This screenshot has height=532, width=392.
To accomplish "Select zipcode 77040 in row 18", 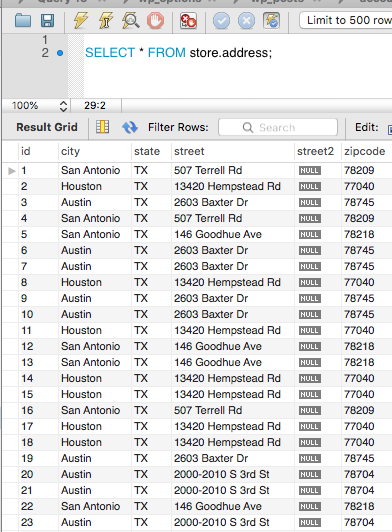I will point(367,442).
